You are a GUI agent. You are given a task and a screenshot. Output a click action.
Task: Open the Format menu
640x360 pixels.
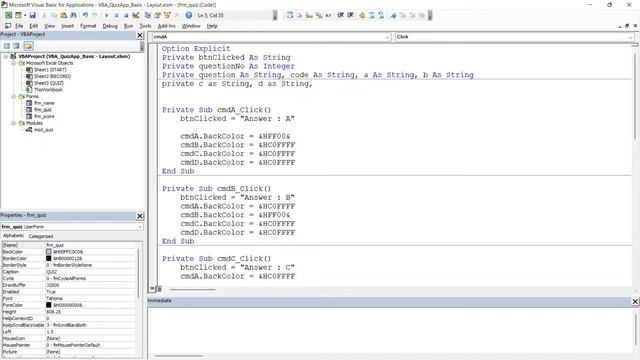(88, 26)
